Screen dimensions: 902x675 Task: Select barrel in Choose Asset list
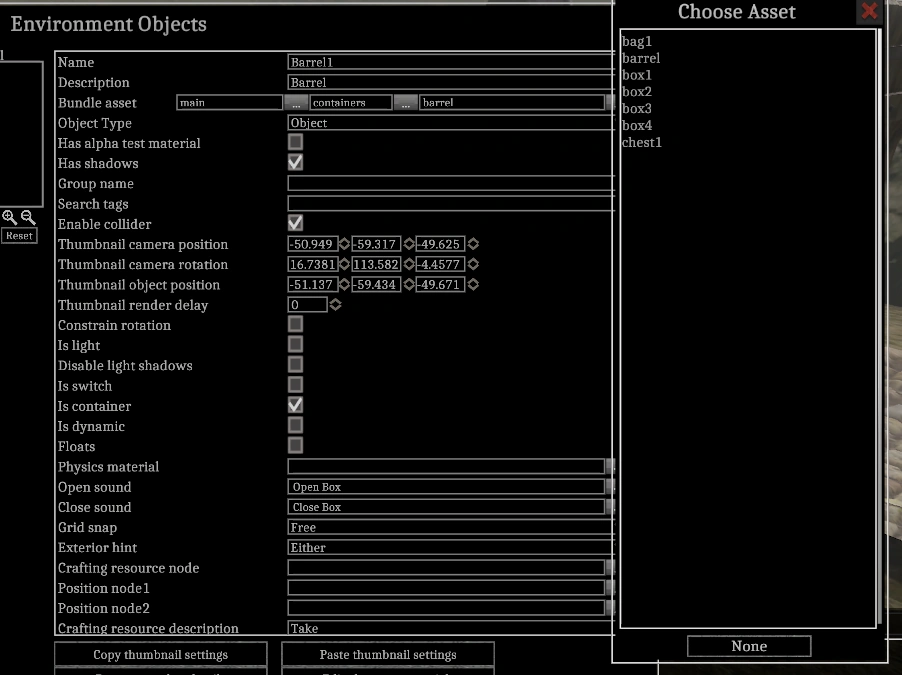[641, 58]
